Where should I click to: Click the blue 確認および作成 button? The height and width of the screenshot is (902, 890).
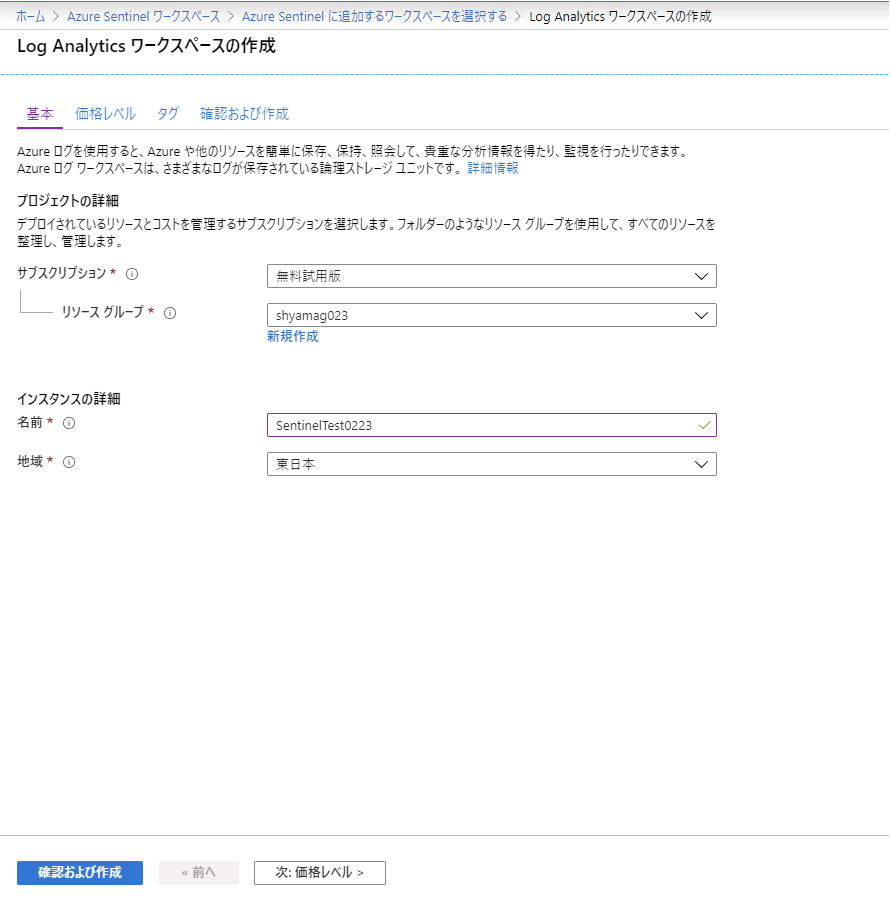tap(80, 873)
